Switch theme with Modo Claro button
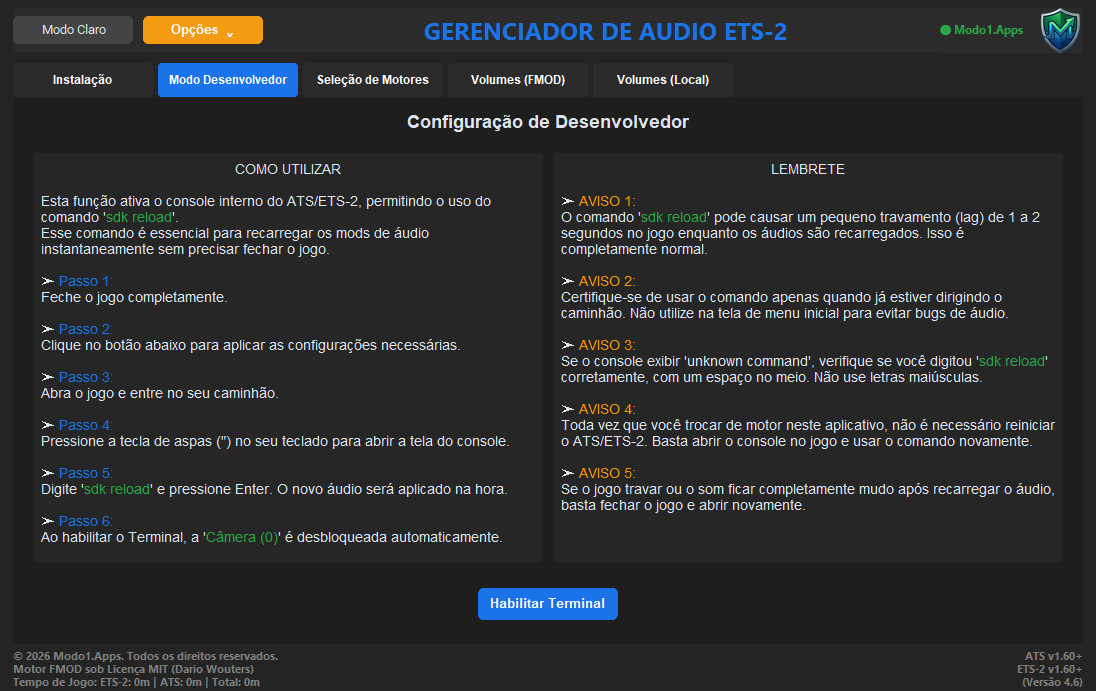 tap(73, 30)
